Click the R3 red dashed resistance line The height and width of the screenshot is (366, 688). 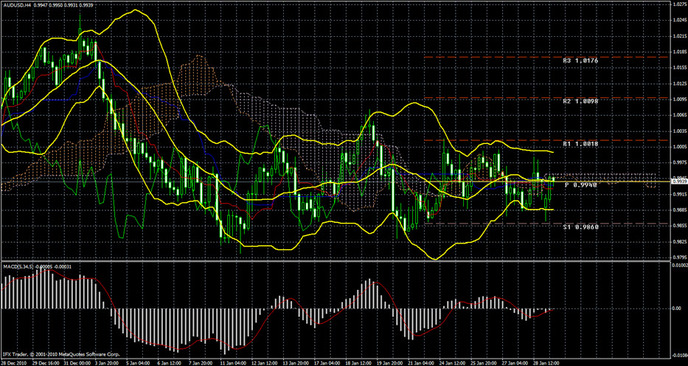[546, 57]
